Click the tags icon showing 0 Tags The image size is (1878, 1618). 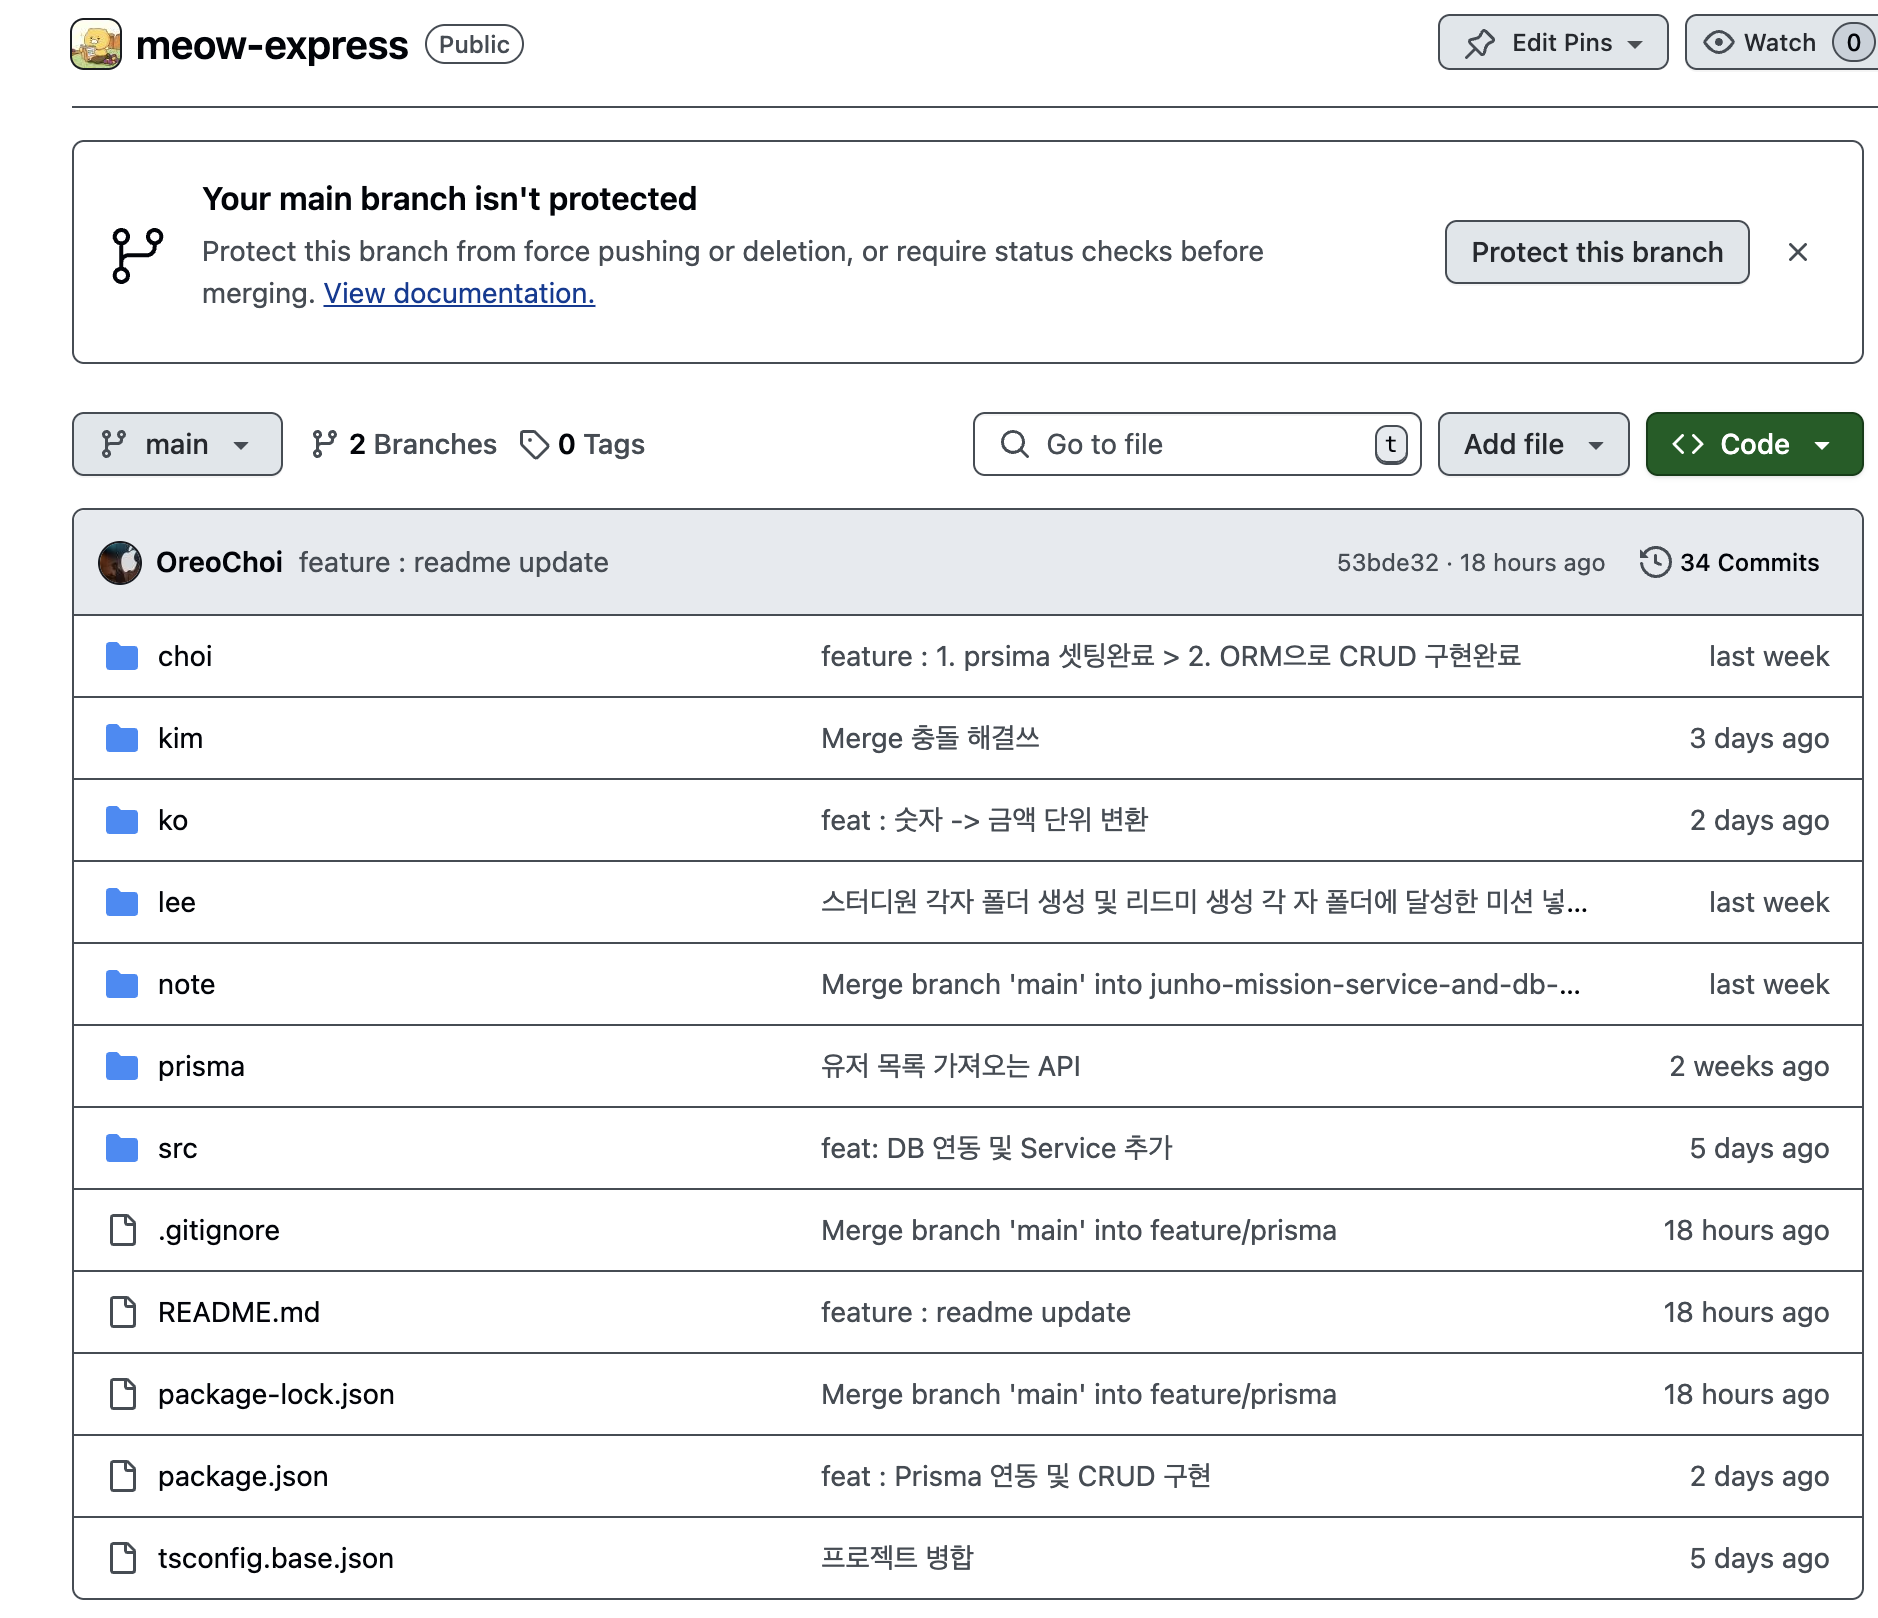(535, 444)
